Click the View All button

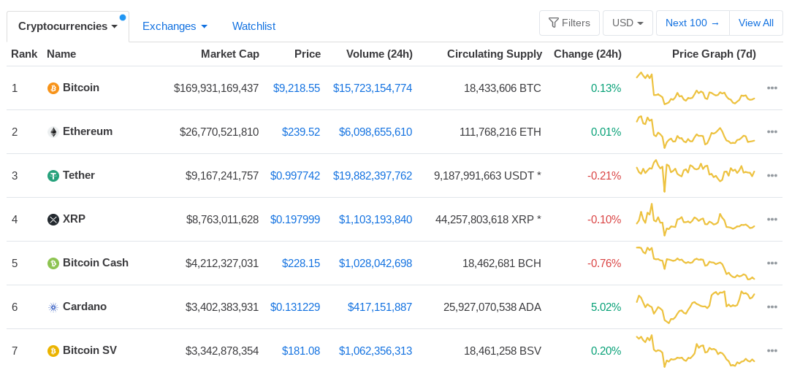point(756,23)
